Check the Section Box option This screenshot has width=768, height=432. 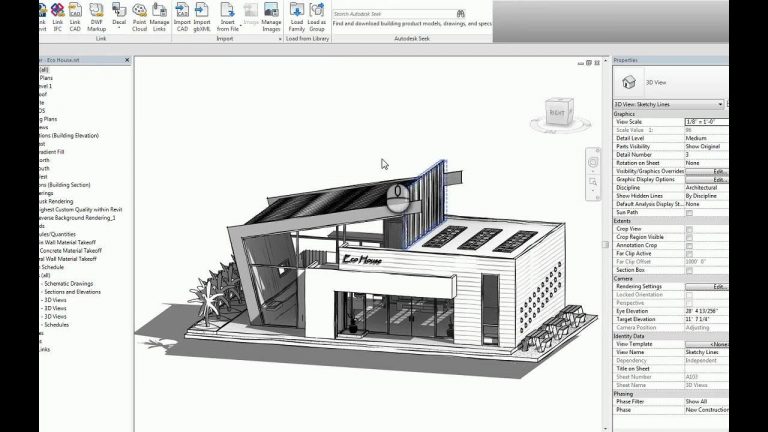[689, 269]
